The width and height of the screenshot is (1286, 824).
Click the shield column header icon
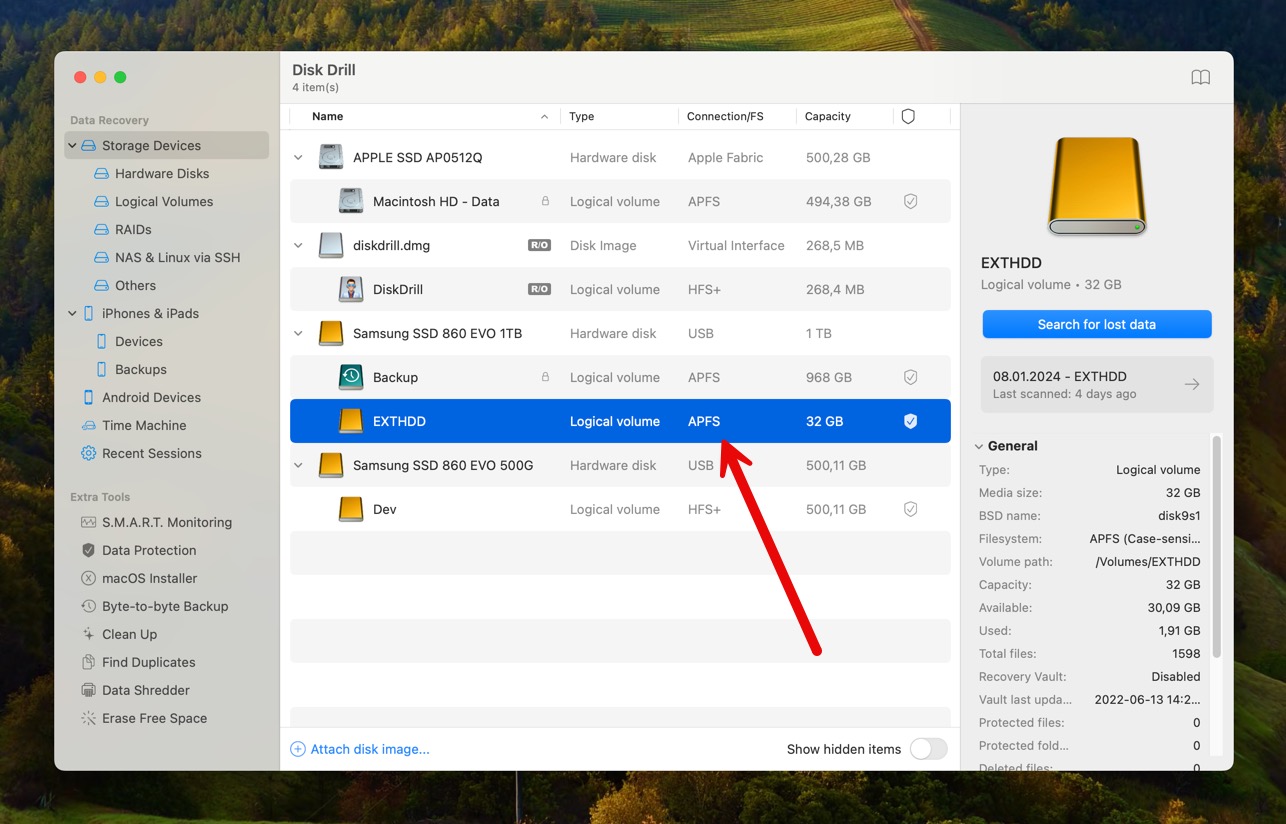(908, 117)
